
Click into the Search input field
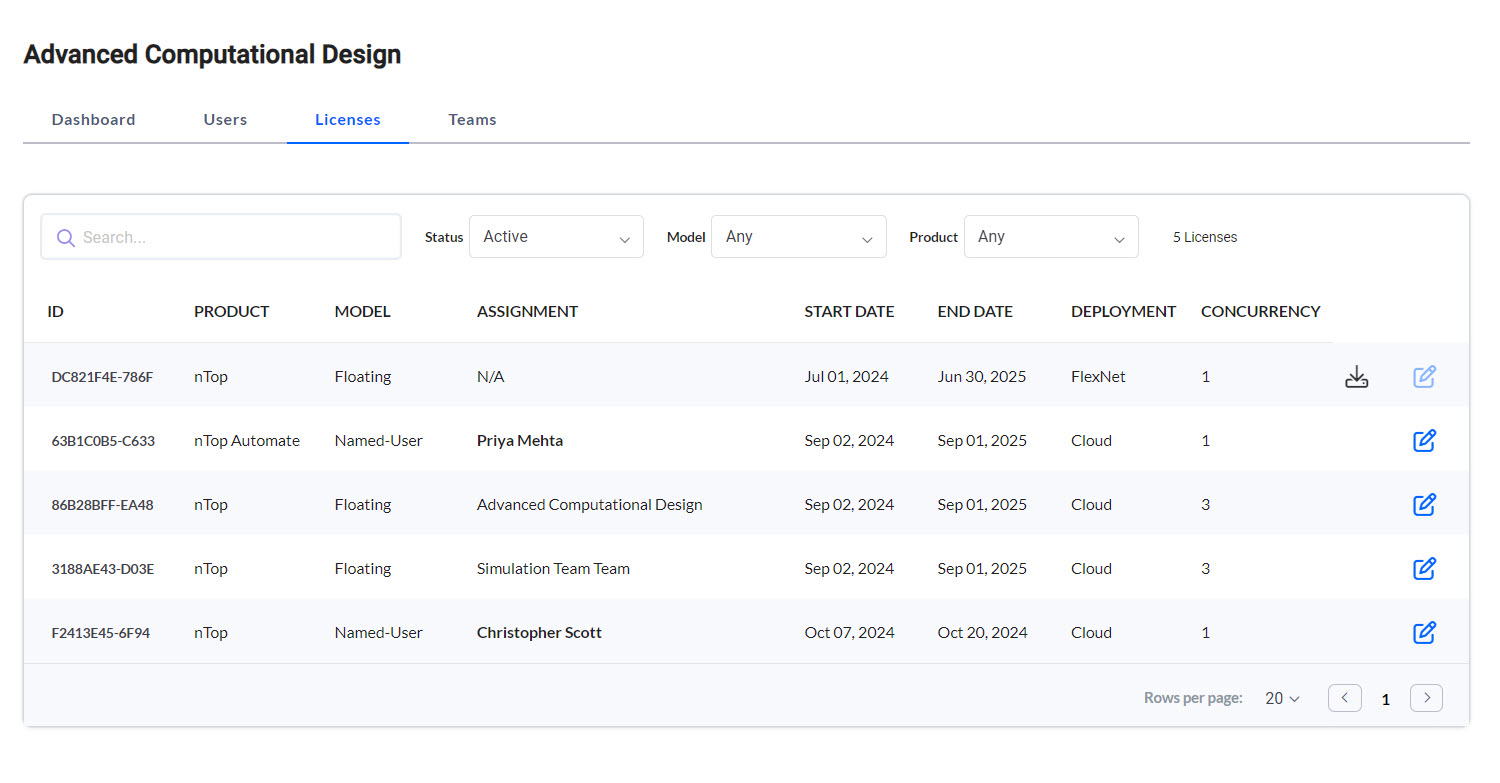221,237
